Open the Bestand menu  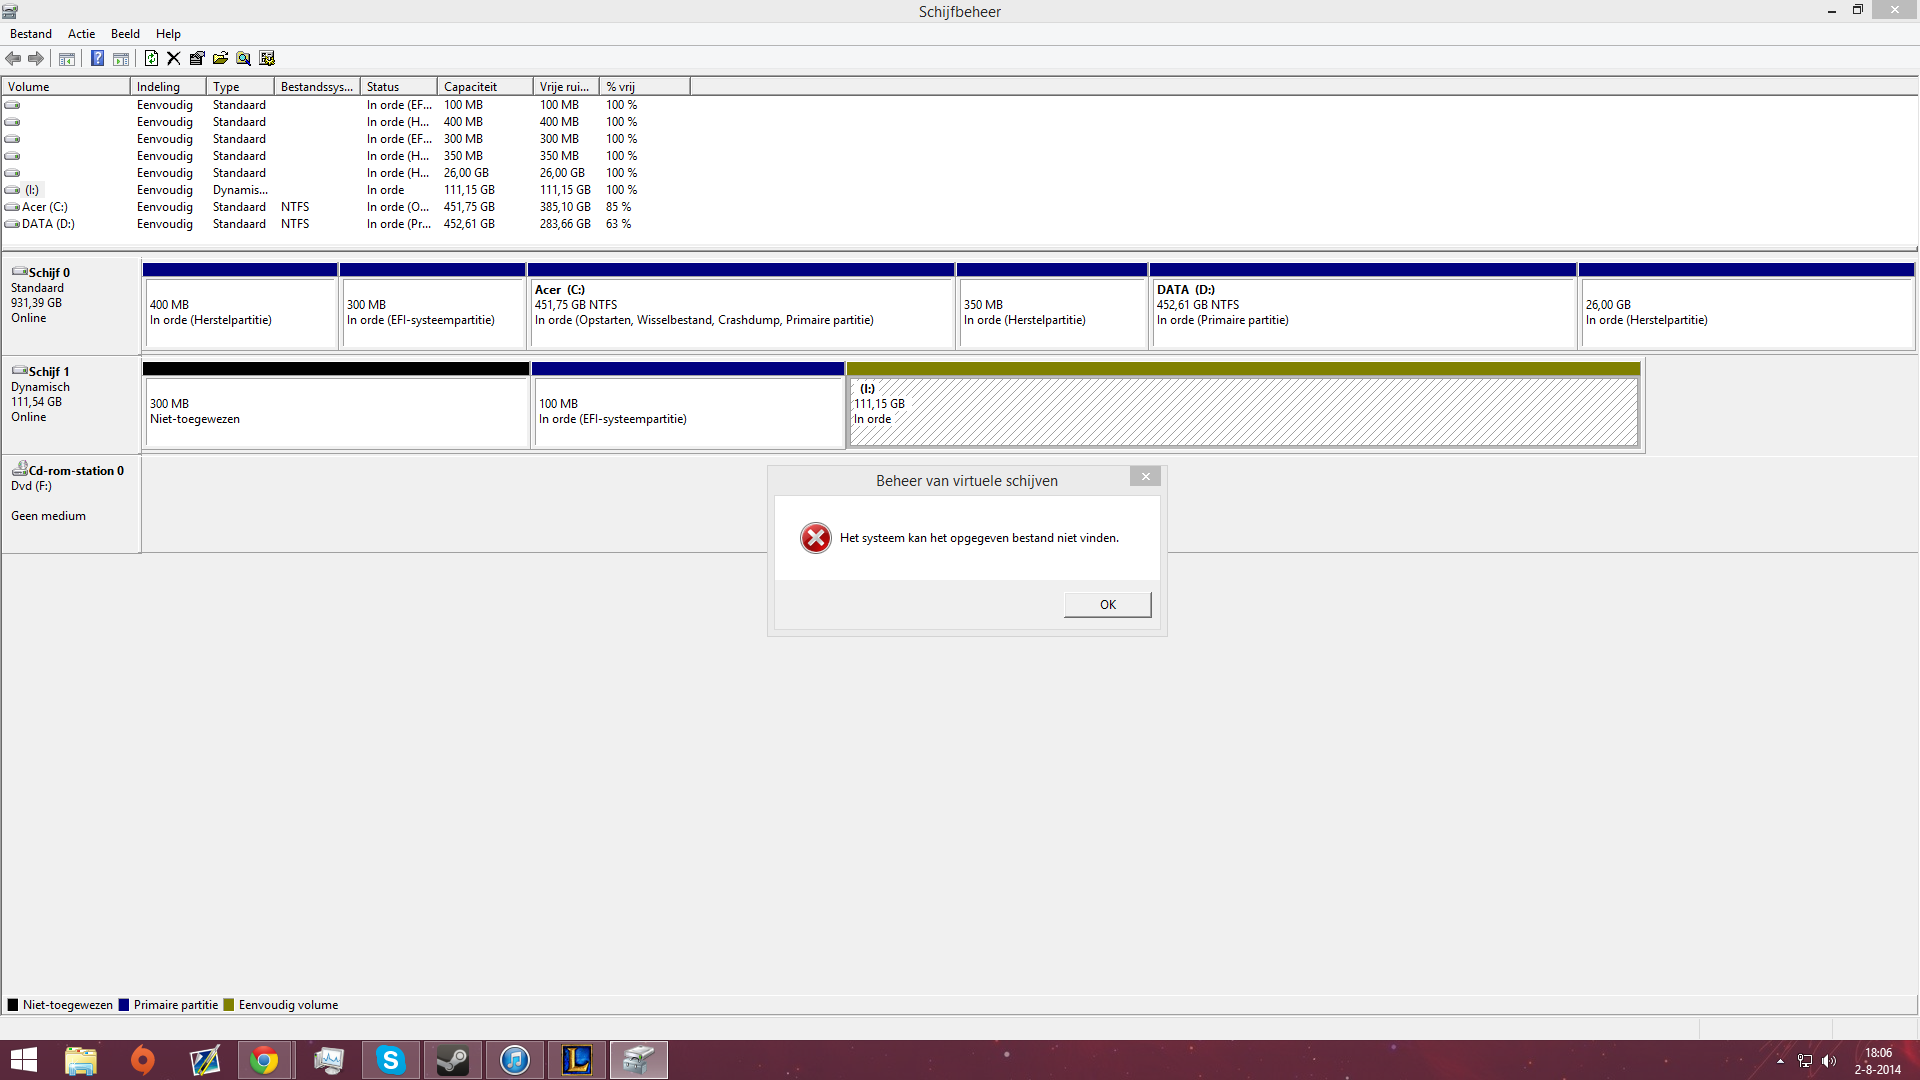coord(31,33)
